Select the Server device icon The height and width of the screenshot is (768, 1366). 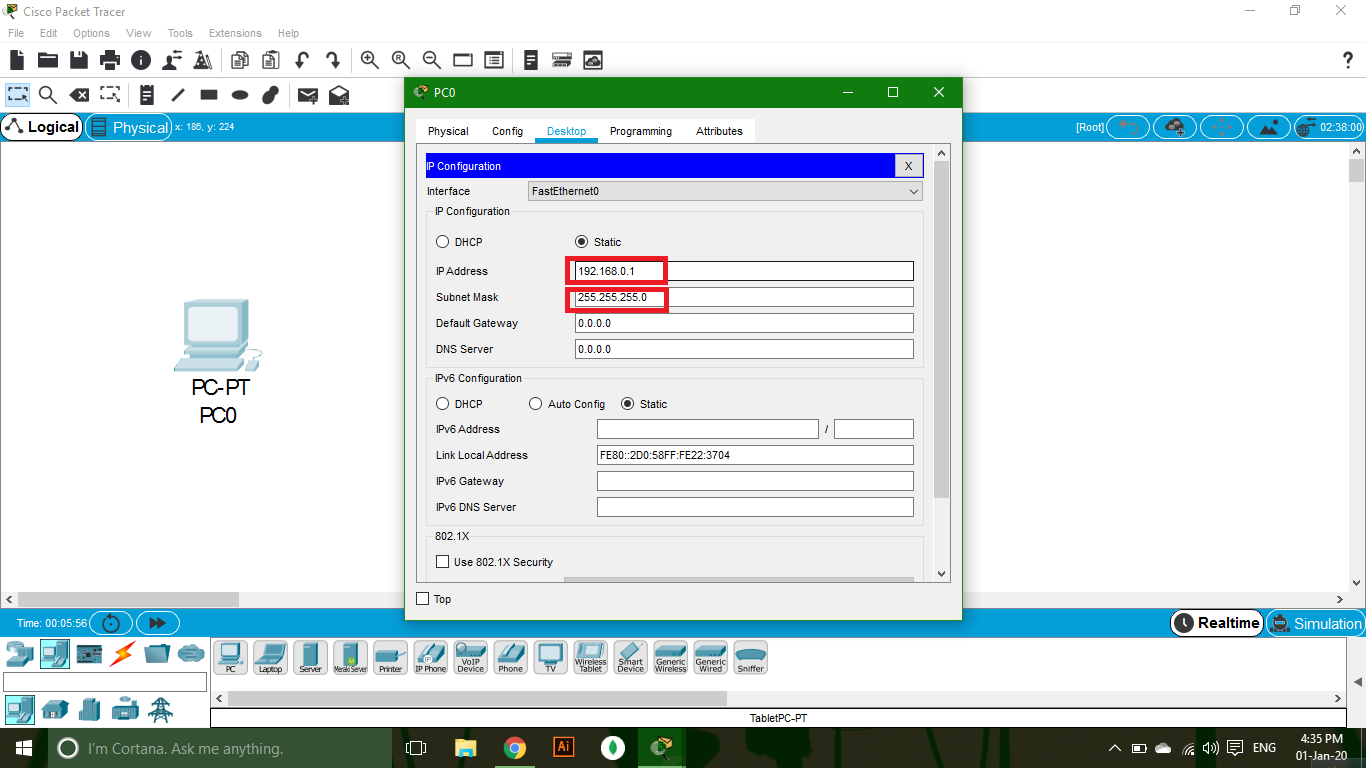pyautogui.click(x=311, y=657)
